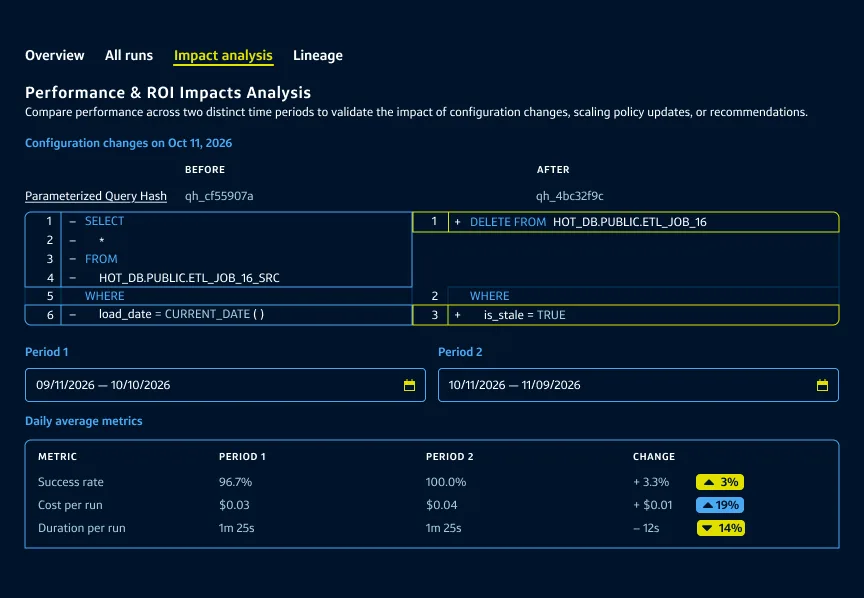Click the BEFORE column heading
864x598 pixels.
click(x=205, y=170)
